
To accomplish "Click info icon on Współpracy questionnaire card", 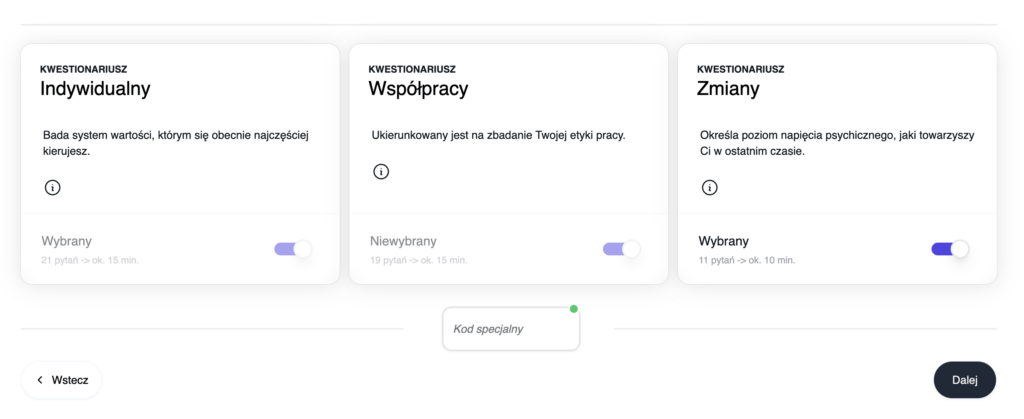I will [381, 172].
